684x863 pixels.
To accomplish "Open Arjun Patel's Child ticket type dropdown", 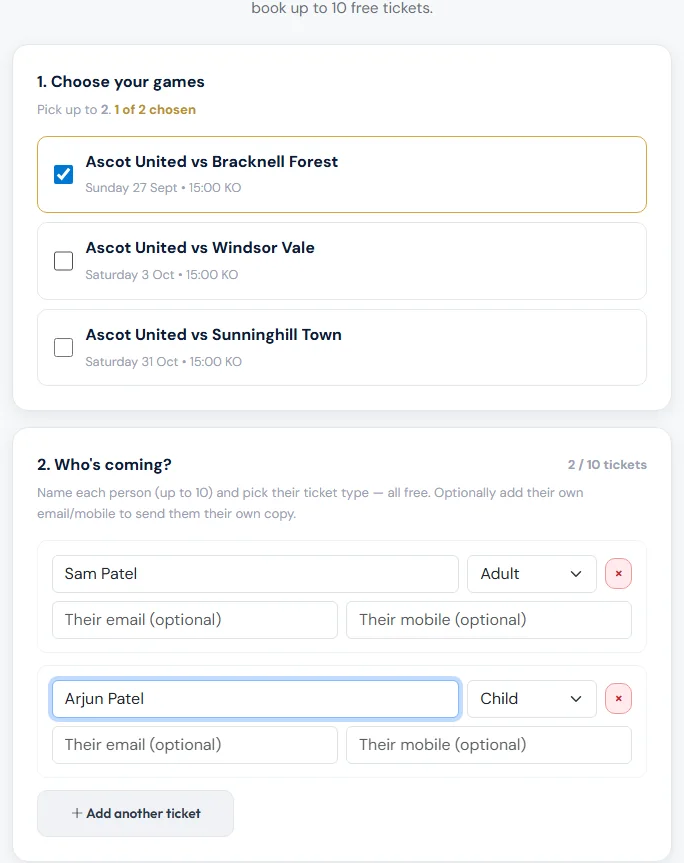I will [x=532, y=698].
